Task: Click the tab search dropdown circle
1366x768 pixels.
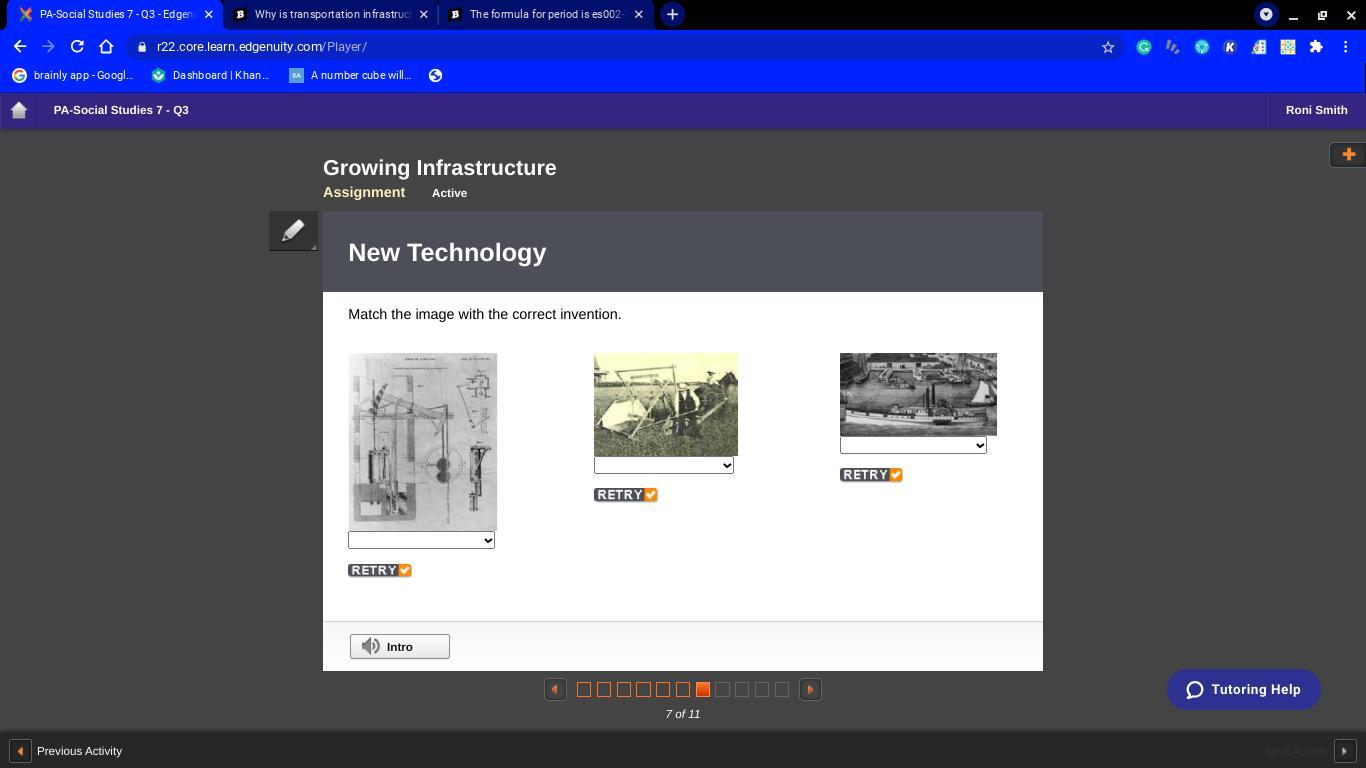Action: [x=1266, y=15]
